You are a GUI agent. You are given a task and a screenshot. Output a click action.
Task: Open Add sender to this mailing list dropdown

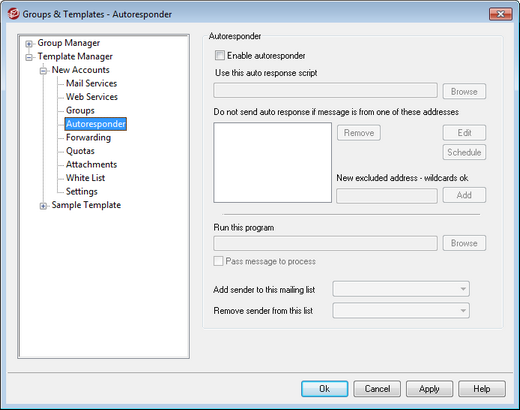[x=401, y=289]
